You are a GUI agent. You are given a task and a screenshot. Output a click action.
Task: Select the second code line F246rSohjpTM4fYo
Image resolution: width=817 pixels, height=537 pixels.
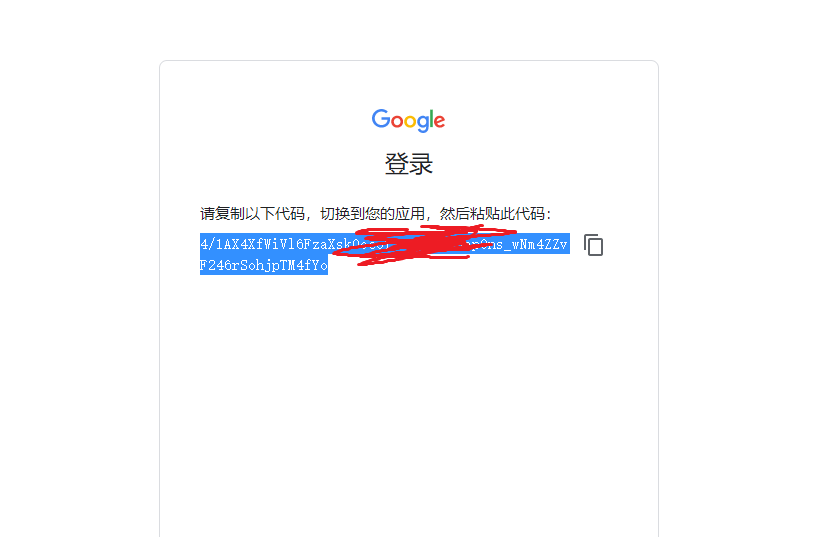click(264, 265)
